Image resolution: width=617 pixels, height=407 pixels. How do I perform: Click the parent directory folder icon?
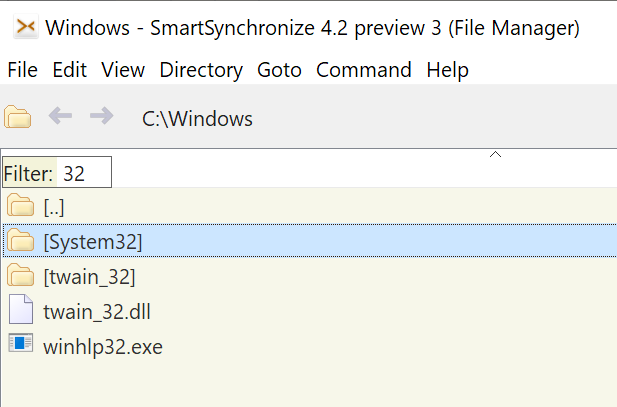click(21, 207)
